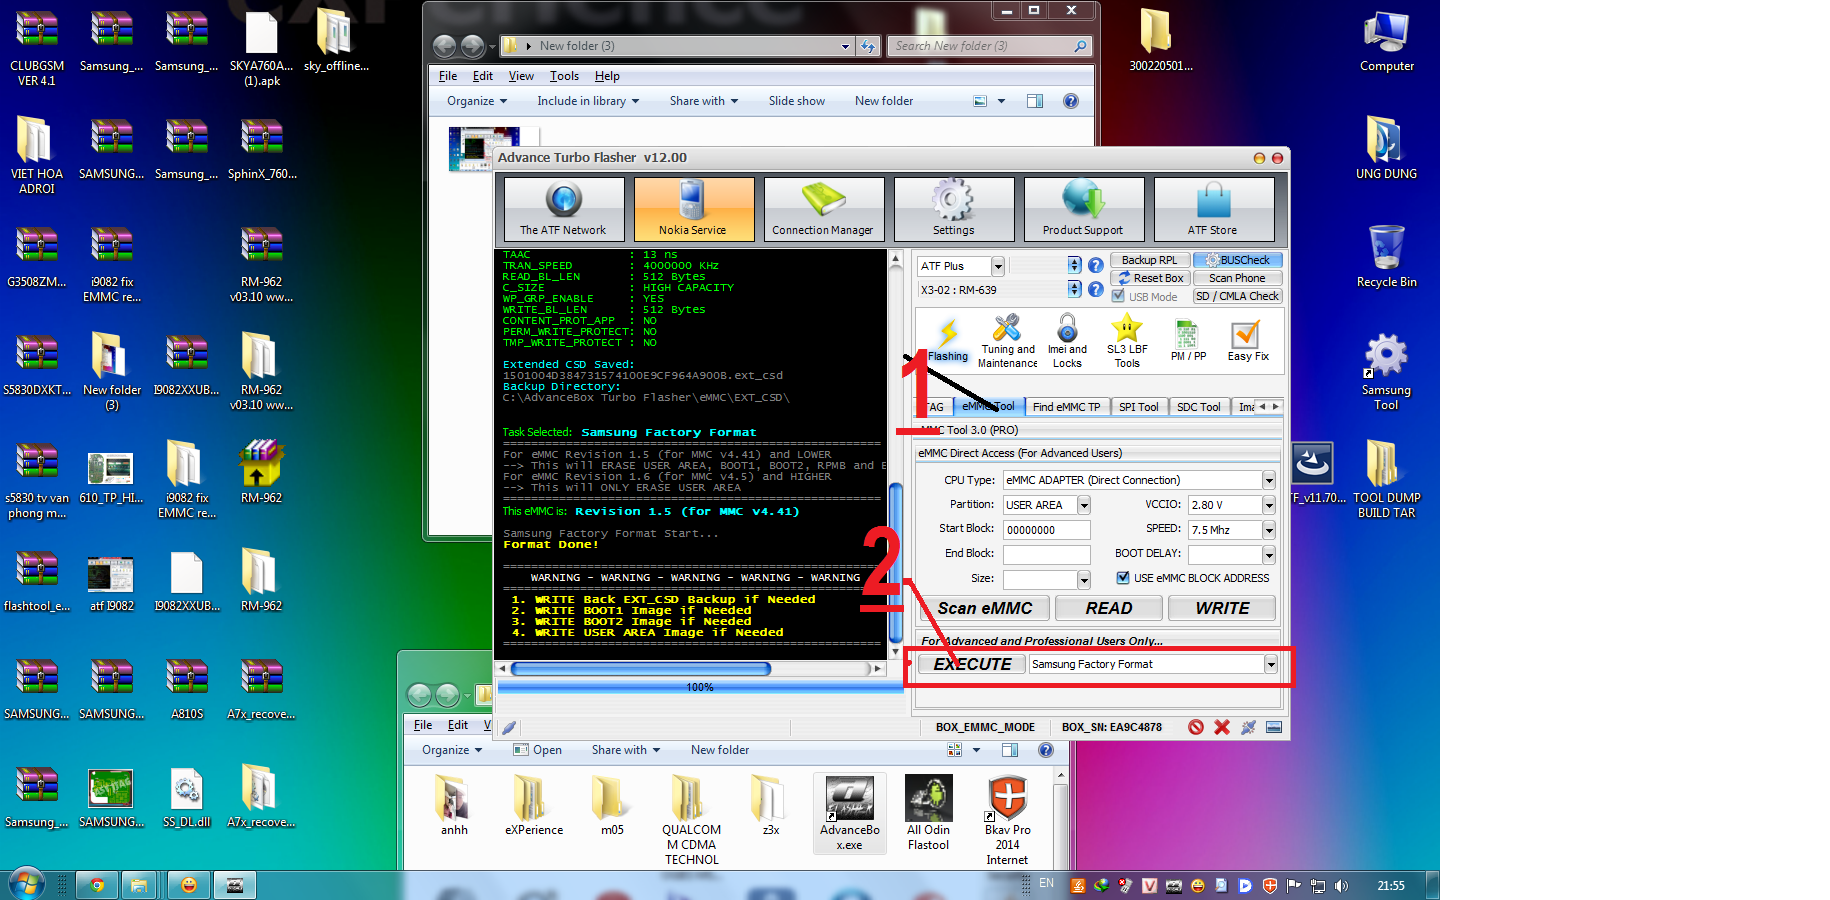
Task: Open the ATF Store
Action: [x=1213, y=209]
